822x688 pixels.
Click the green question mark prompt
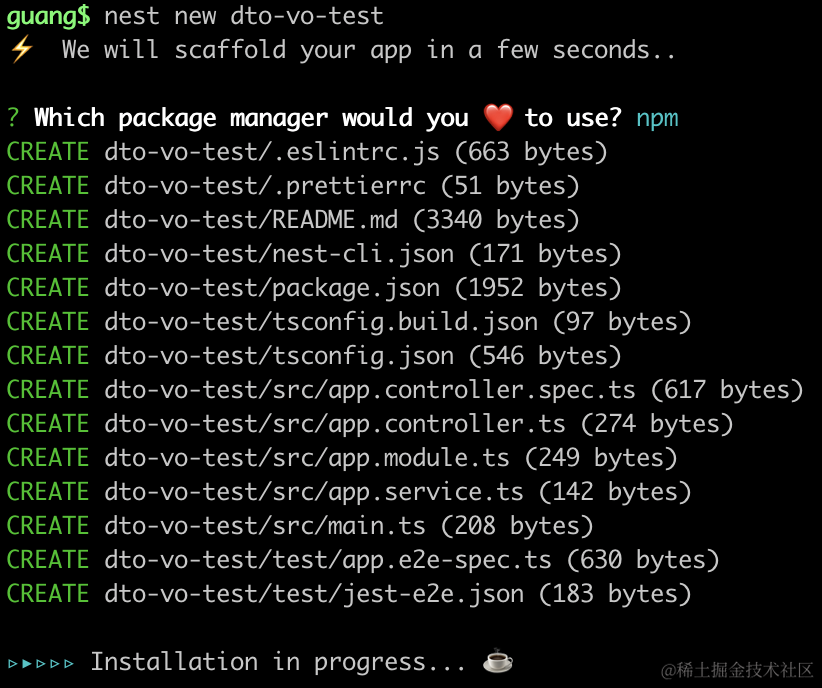[13, 118]
